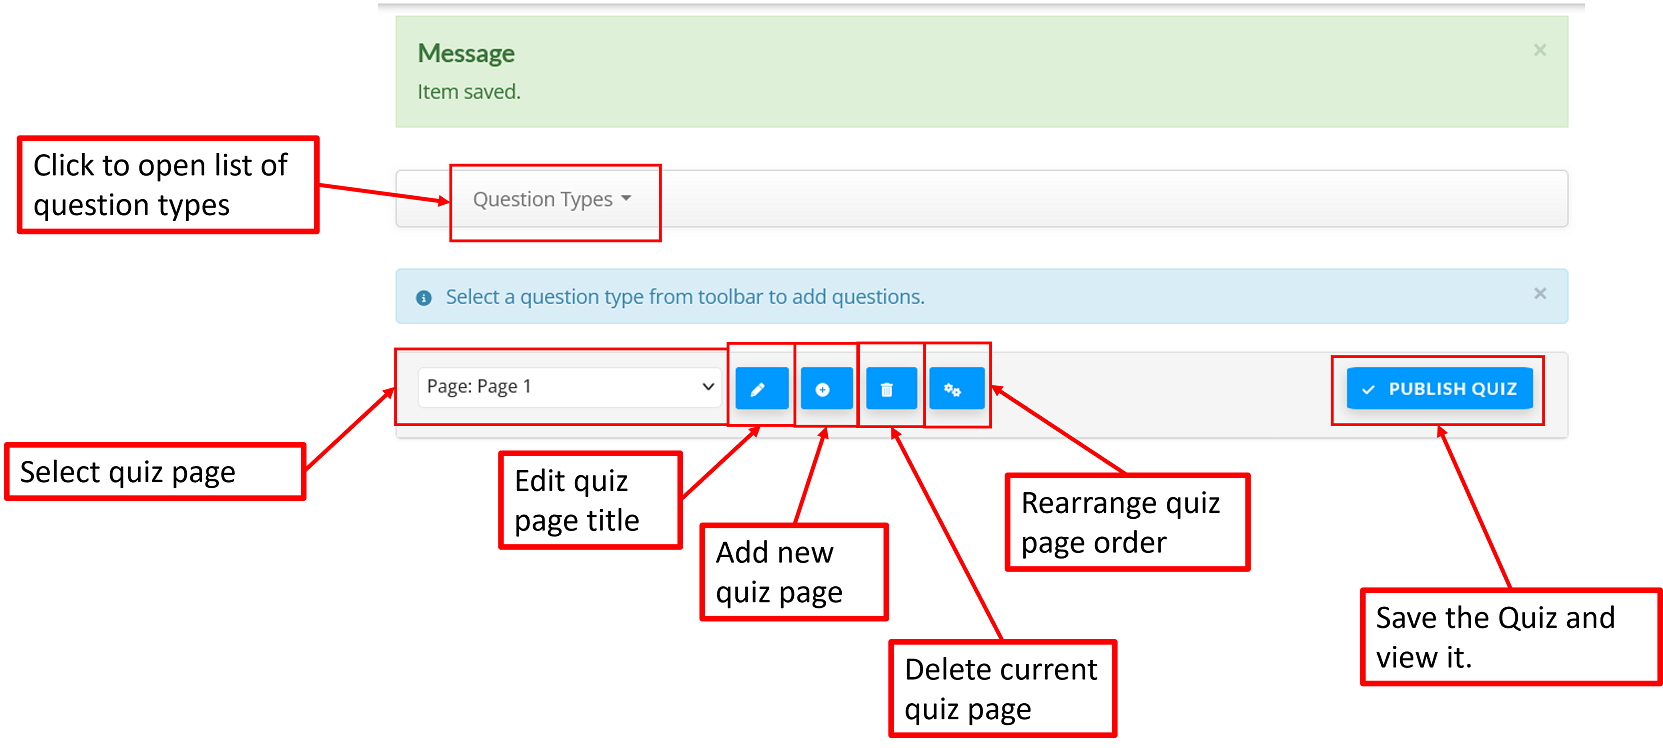Open the Page: Page 1 selector
Image resolution: width=1663 pixels, height=748 pixels.
(x=570, y=387)
